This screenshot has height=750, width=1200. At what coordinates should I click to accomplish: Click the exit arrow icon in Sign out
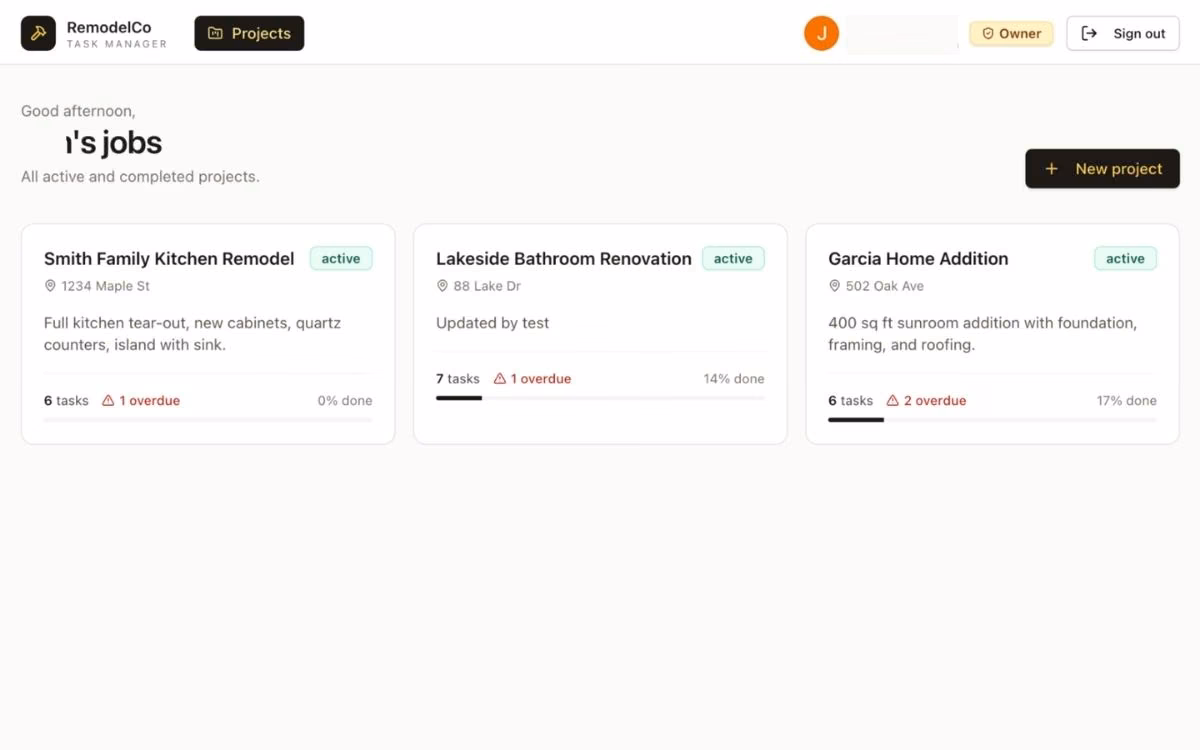pos(1090,33)
